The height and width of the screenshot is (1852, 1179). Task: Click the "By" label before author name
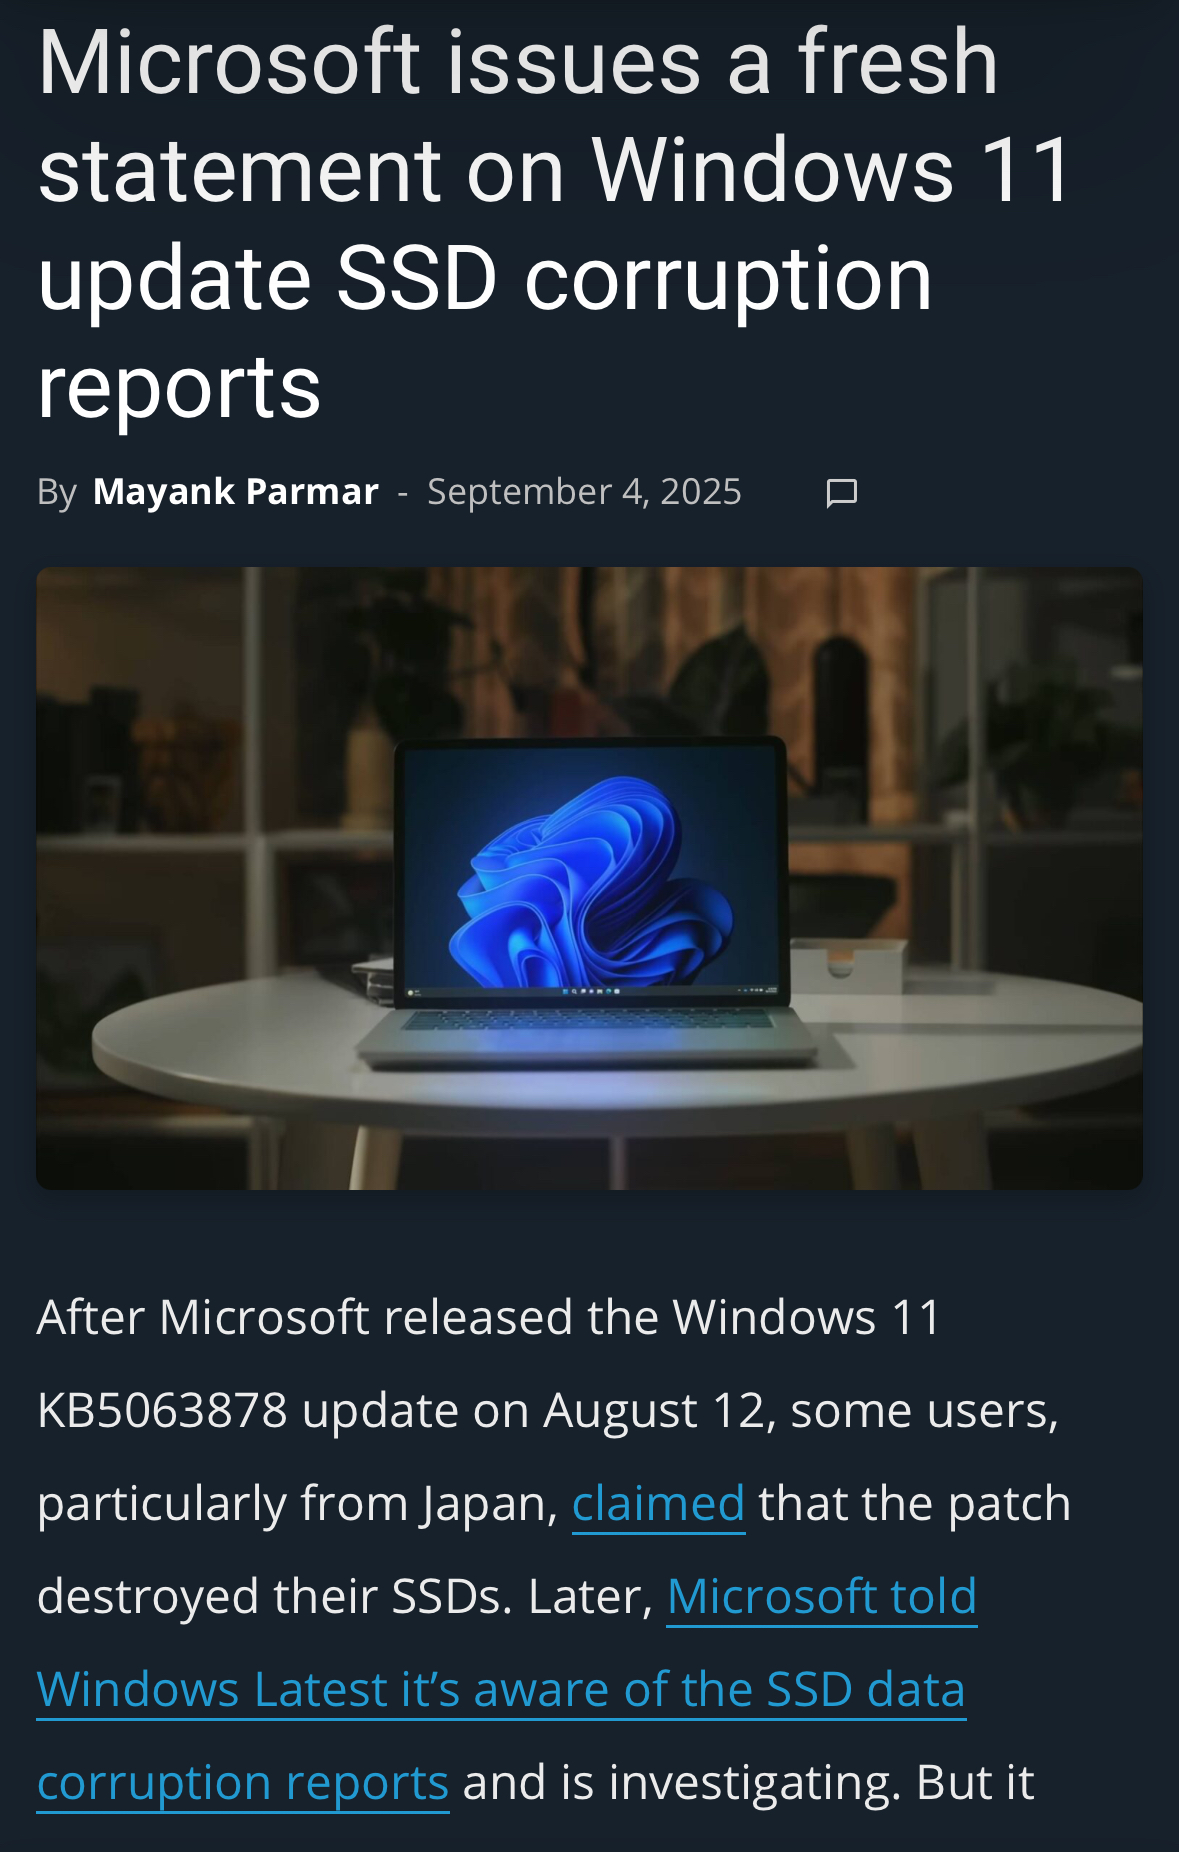[x=57, y=493]
